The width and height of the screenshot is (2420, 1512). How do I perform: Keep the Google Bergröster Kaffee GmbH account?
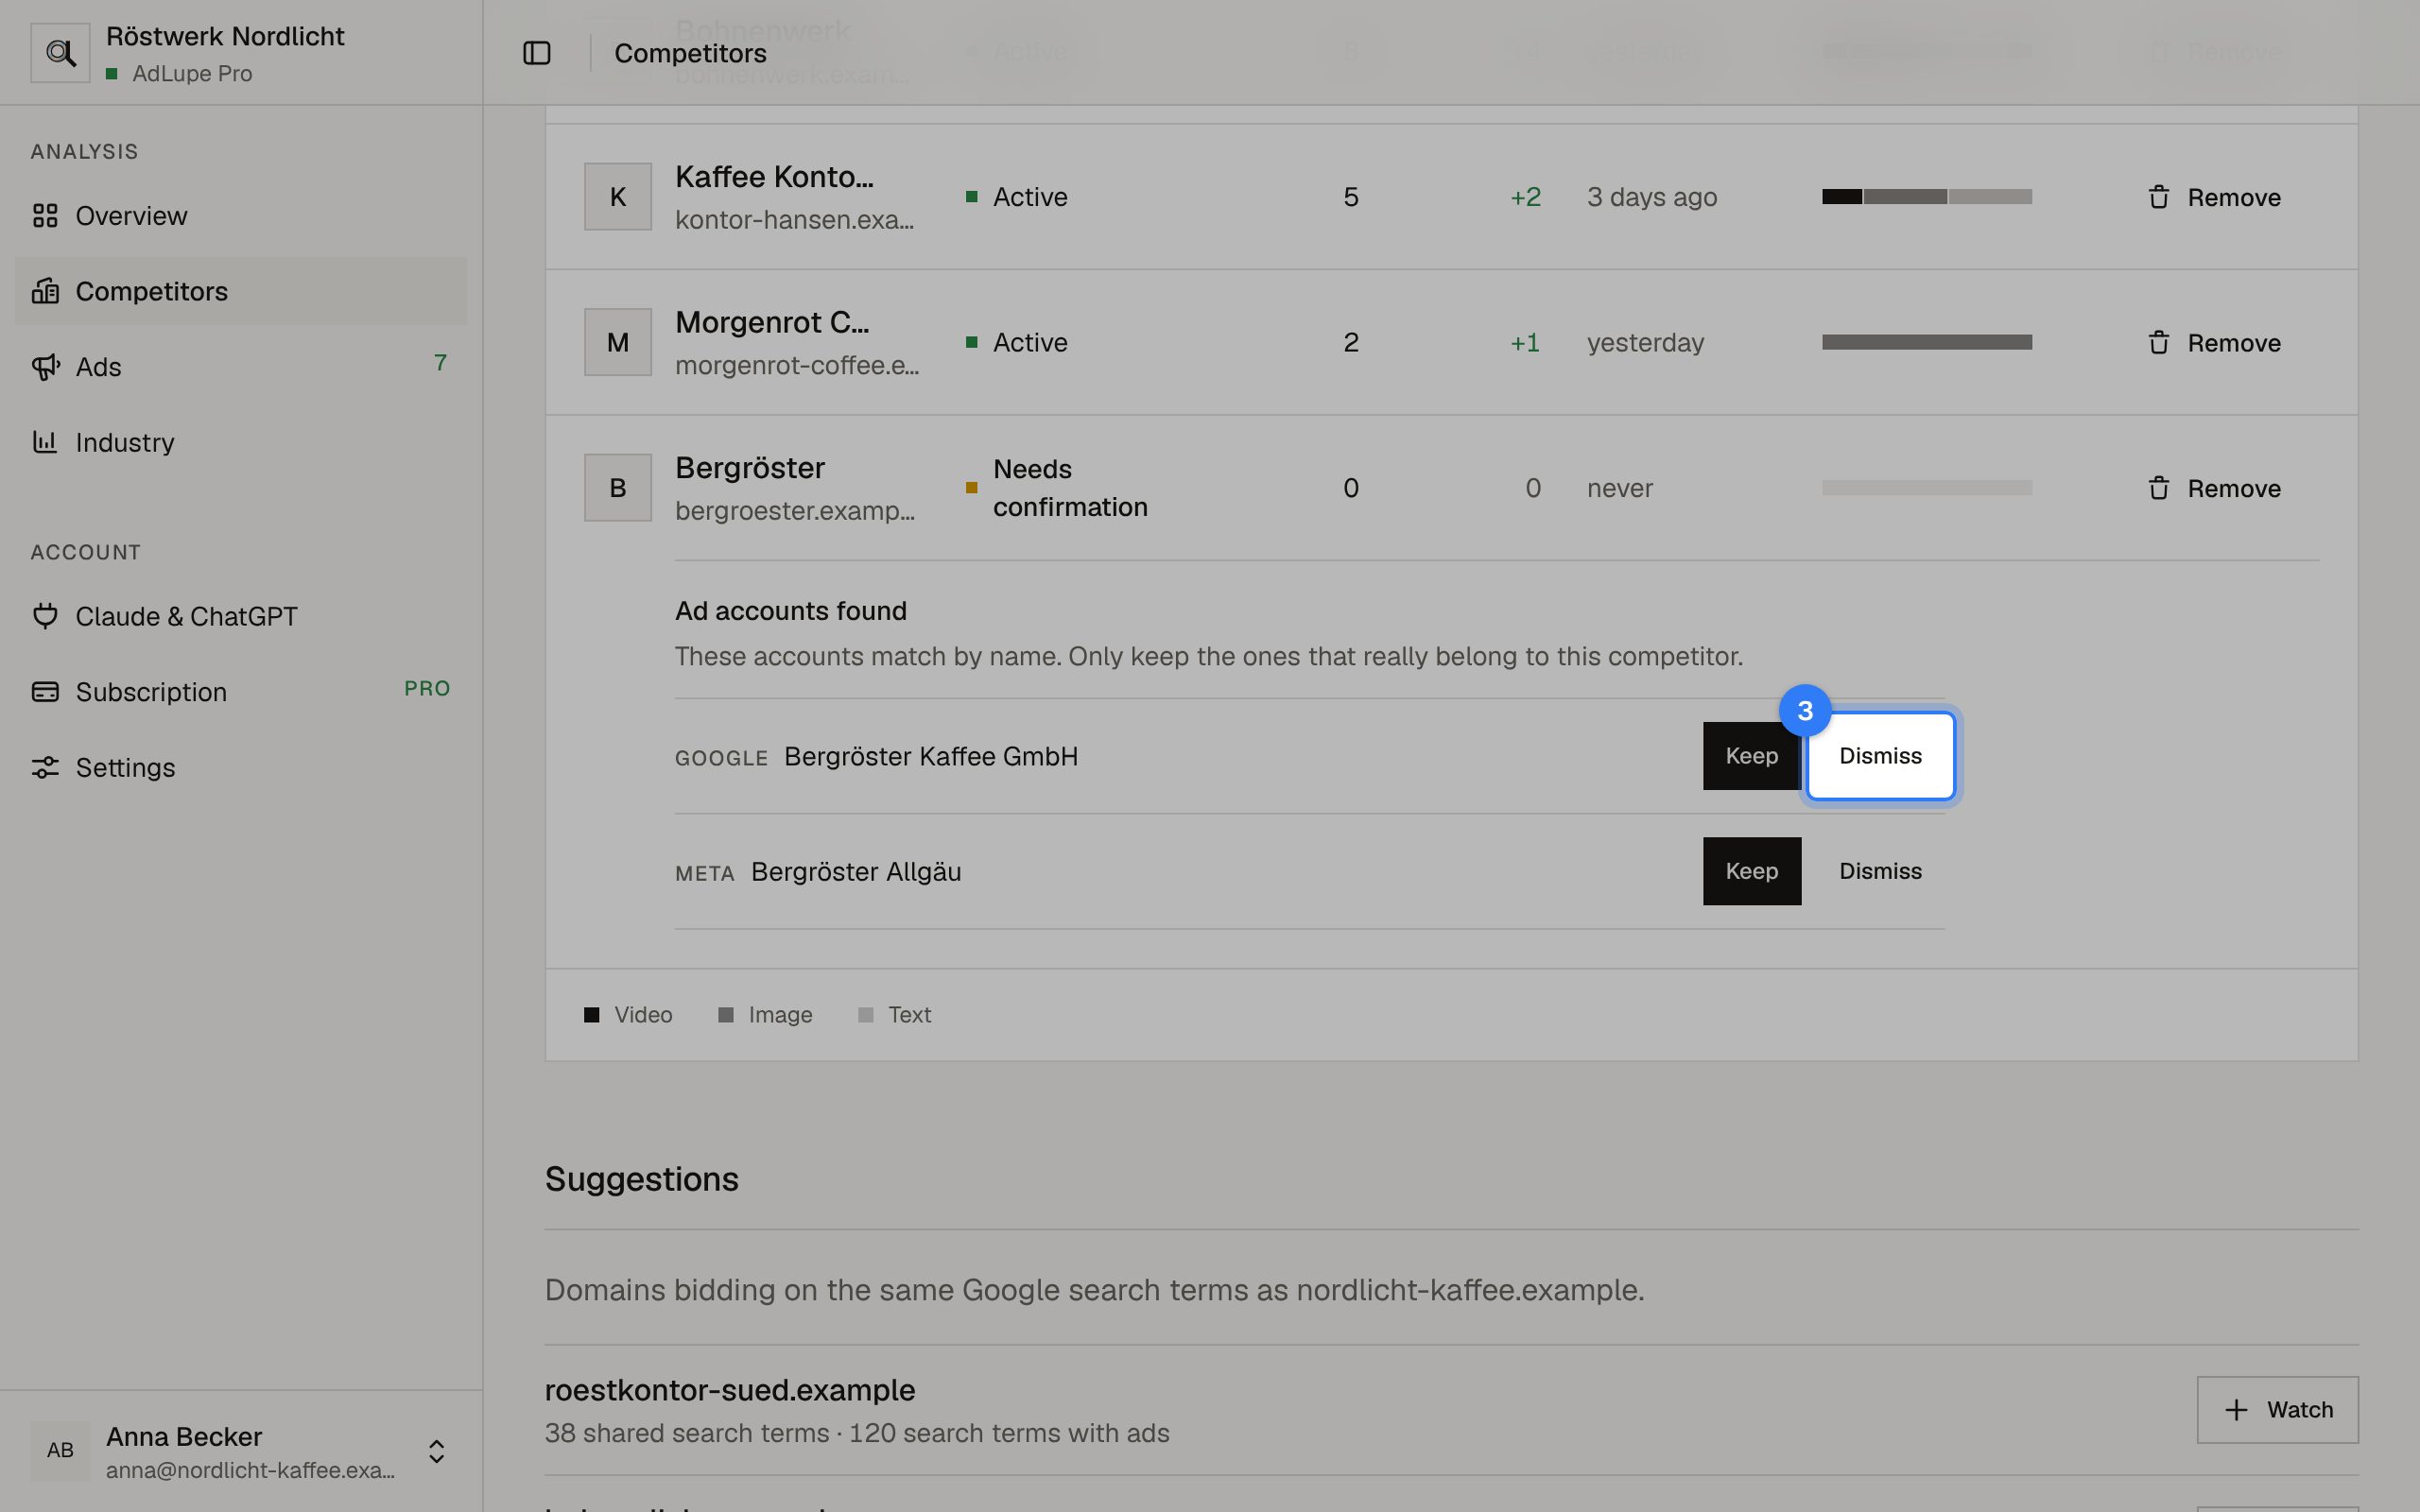pos(1752,756)
